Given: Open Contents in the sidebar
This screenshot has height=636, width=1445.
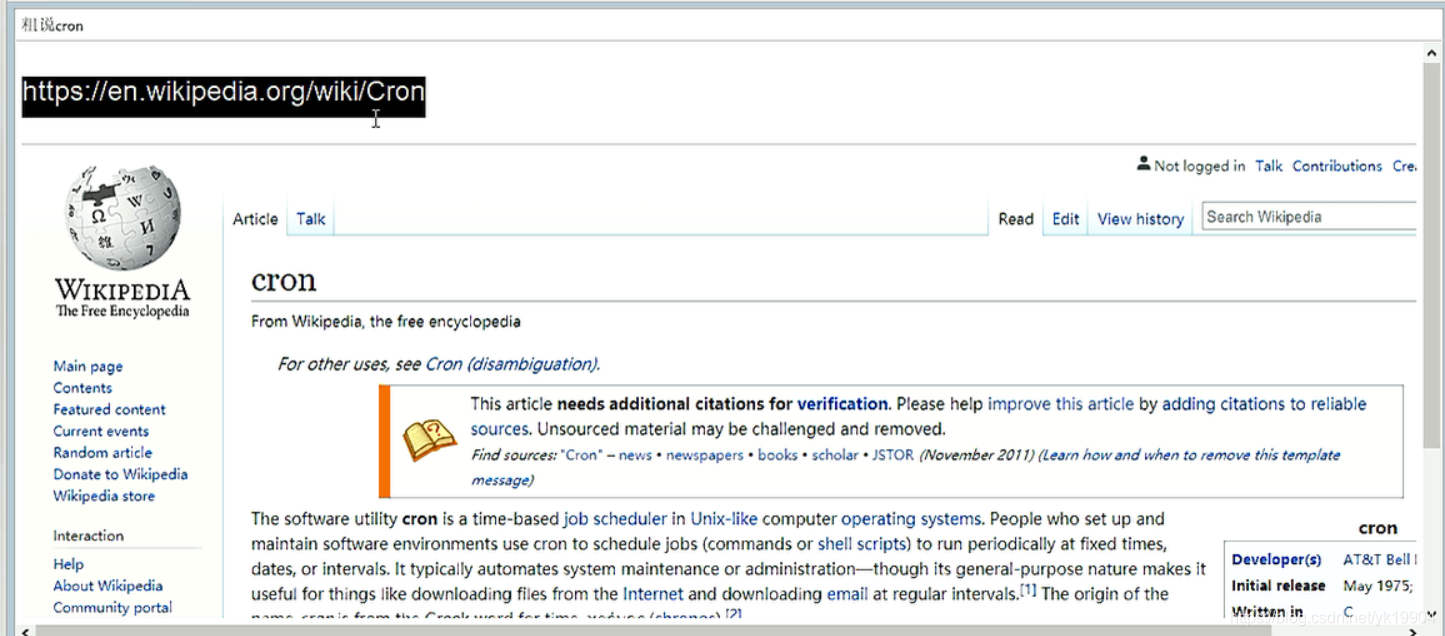Looking at the screenshot, I should 82,388.
